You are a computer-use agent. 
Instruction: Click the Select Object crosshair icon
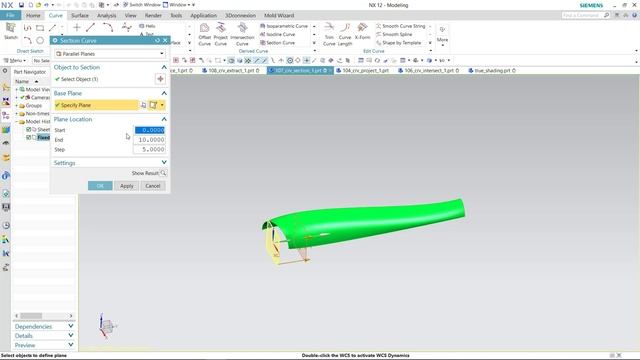click(160, 79)
